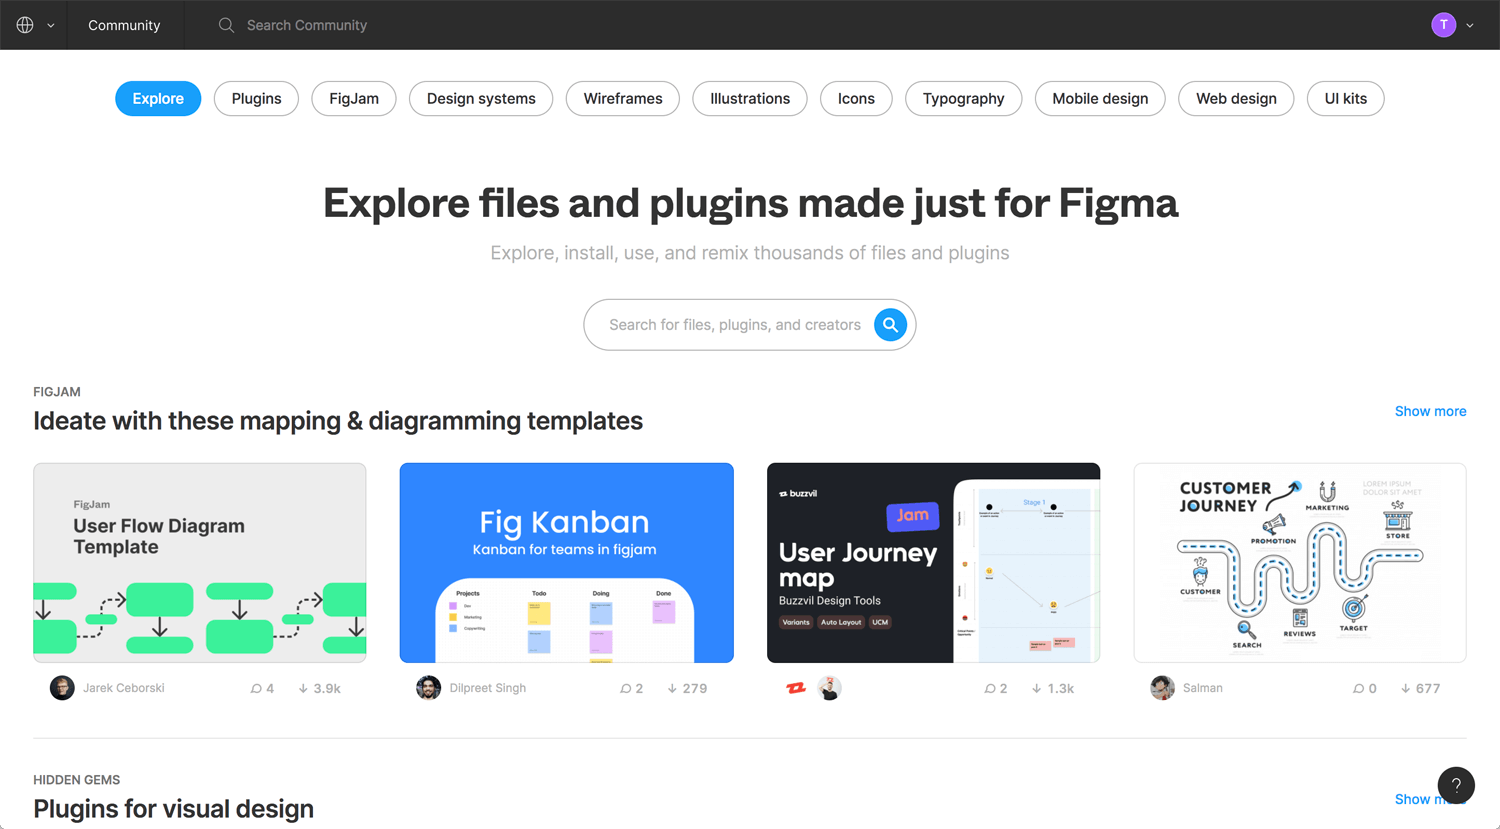Select the FigJam category pill

354,98
